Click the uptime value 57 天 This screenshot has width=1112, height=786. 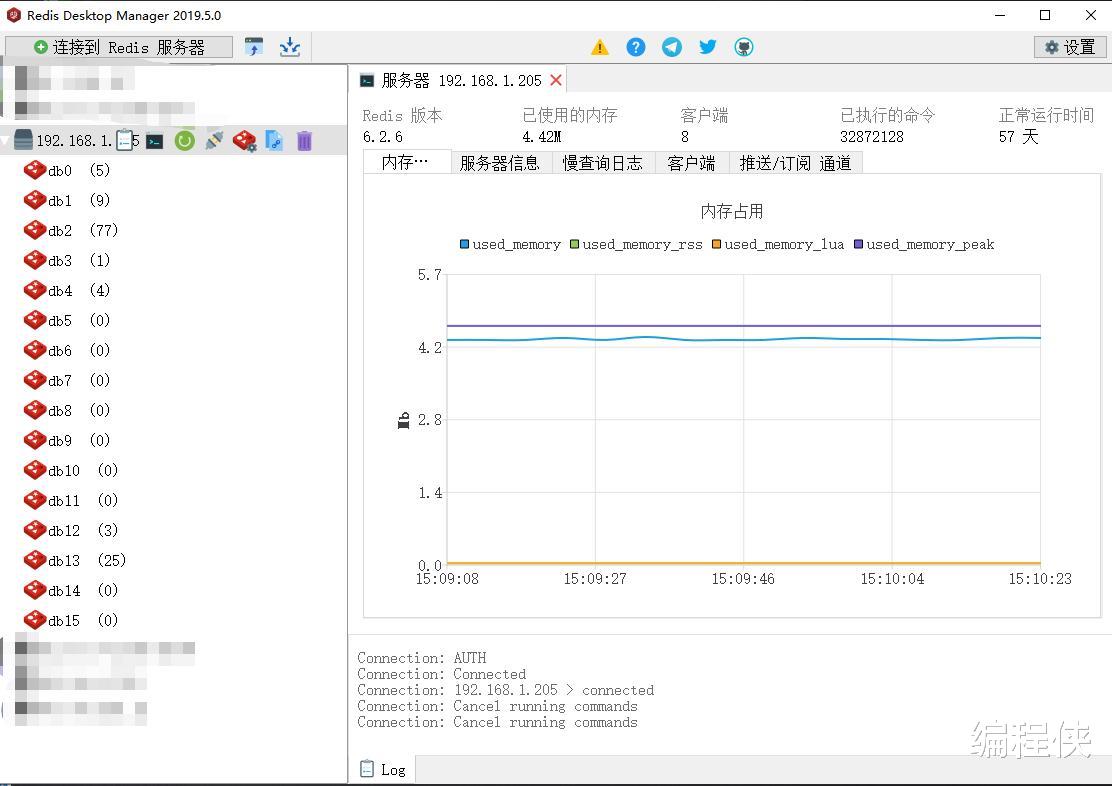1019,137
